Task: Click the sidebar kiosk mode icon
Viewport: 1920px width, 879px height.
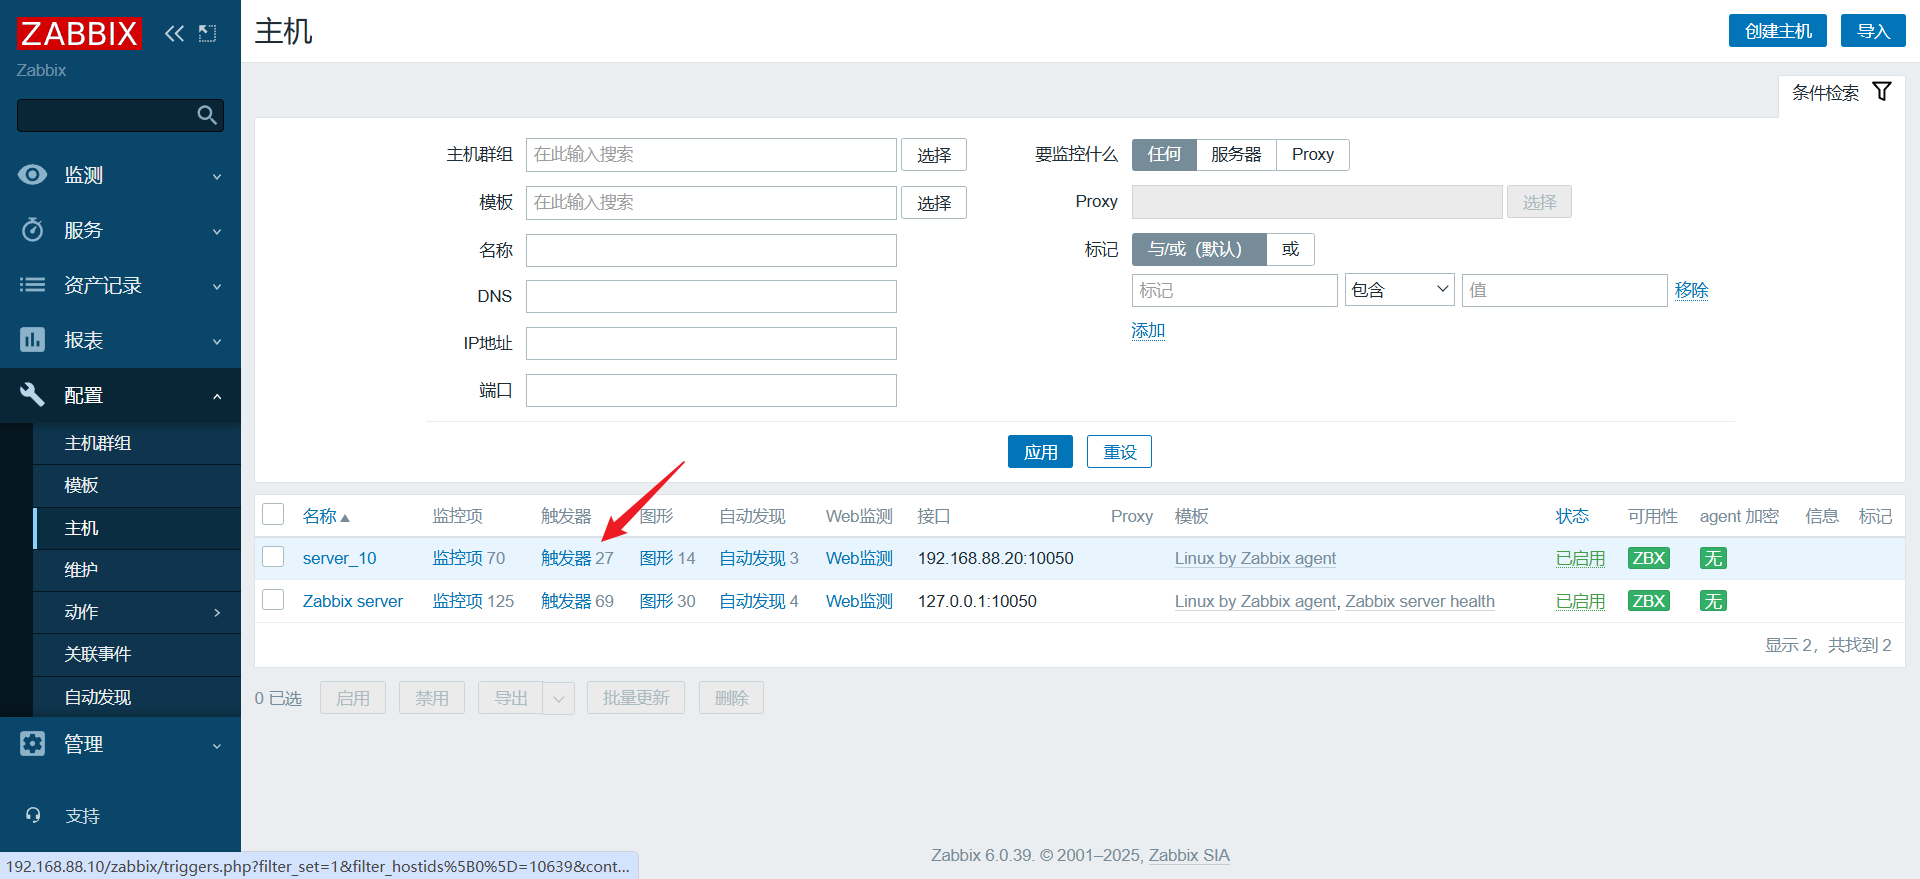Action: point(207,34)
